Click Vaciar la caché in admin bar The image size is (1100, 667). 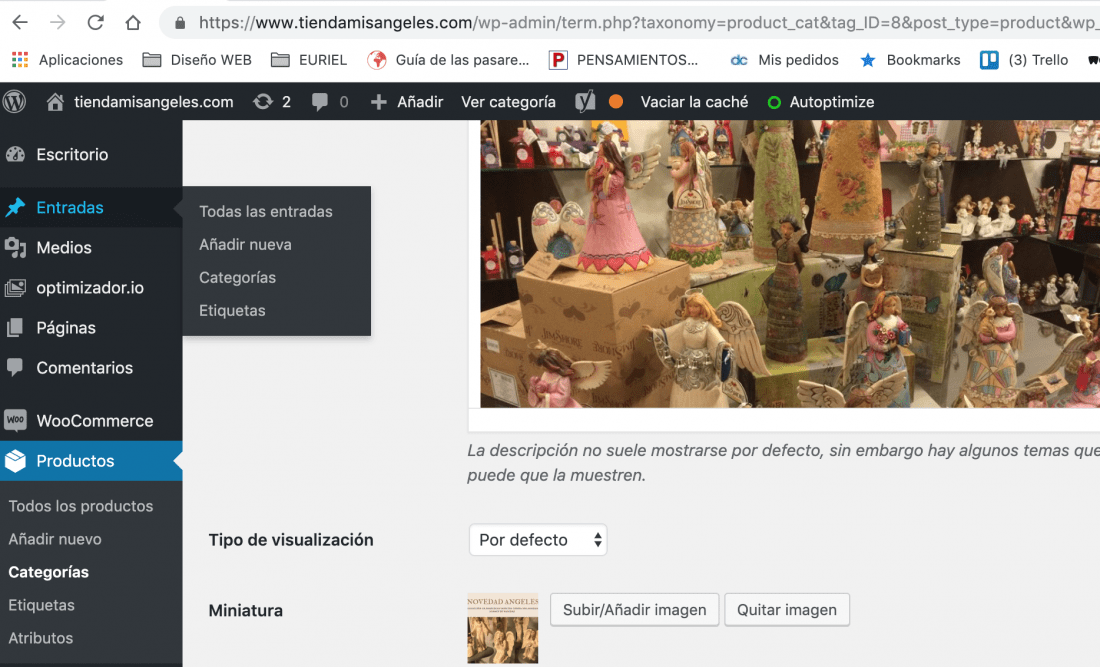pos(694,102)
